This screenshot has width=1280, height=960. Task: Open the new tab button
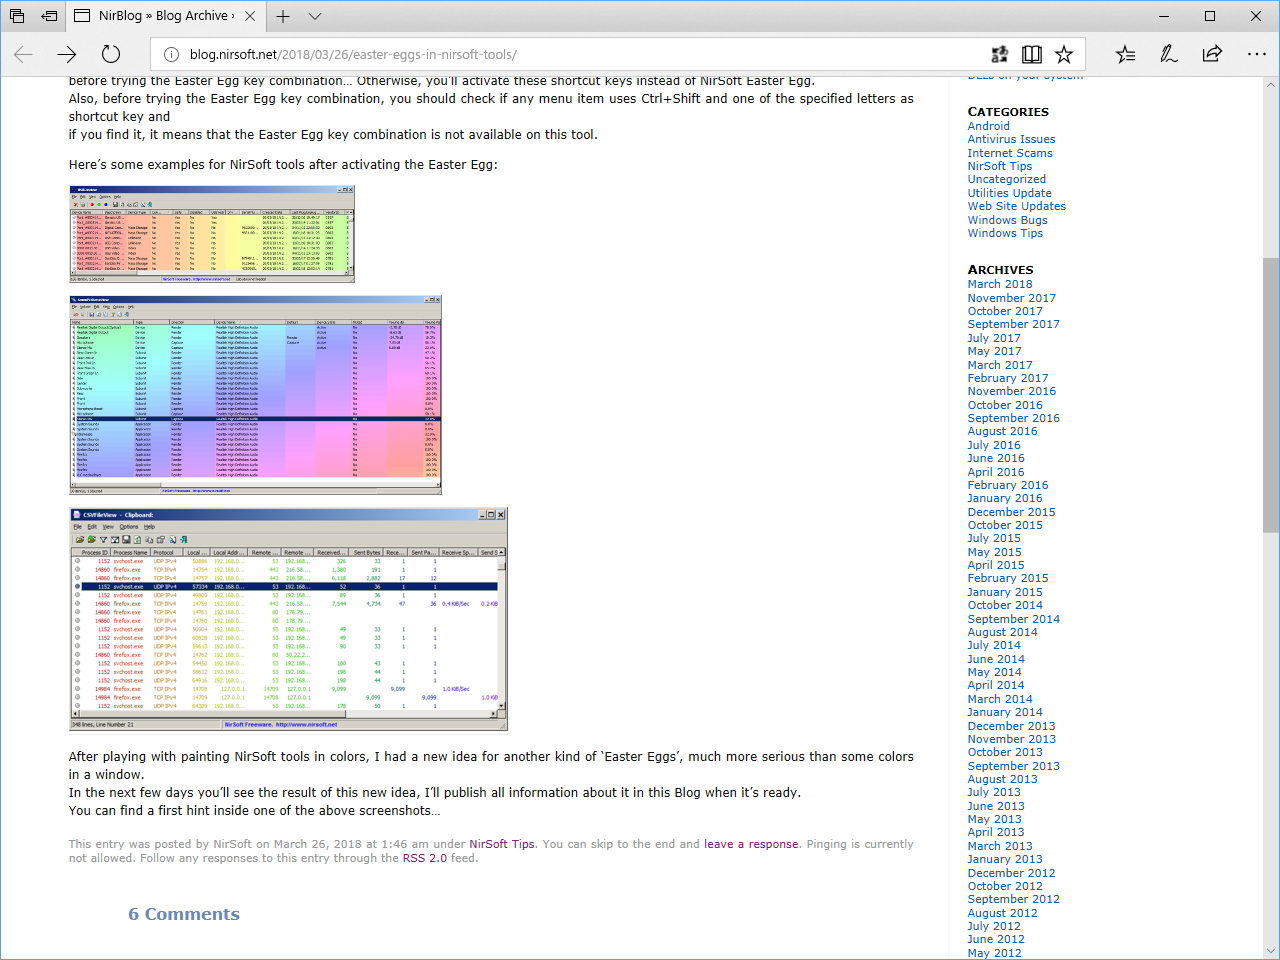(x=283, y=16)
